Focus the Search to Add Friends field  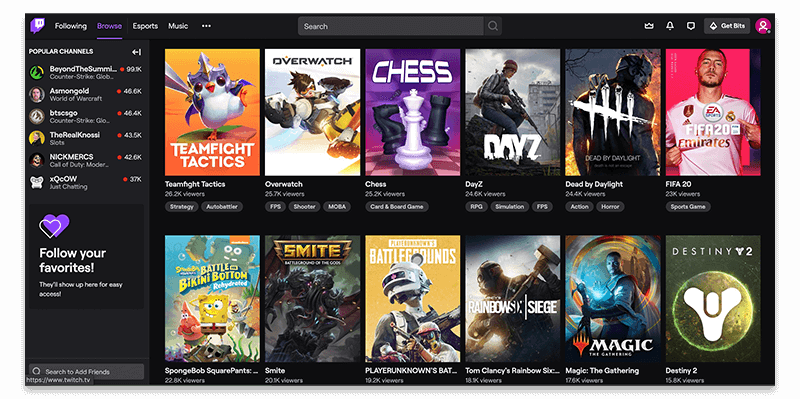[x=86, y=371]
